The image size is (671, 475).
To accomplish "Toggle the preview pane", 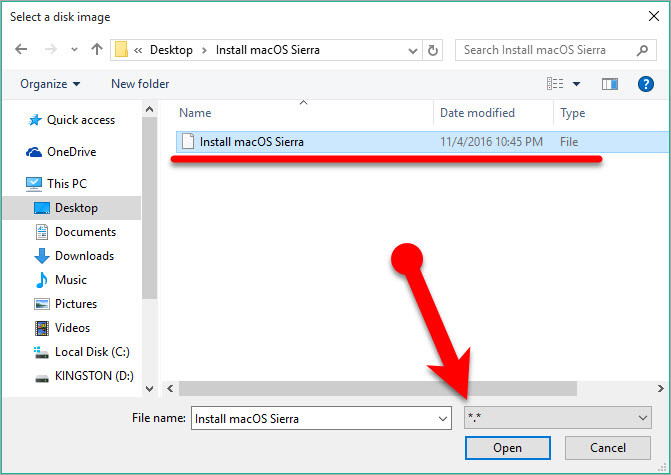I will coord(609,84).
